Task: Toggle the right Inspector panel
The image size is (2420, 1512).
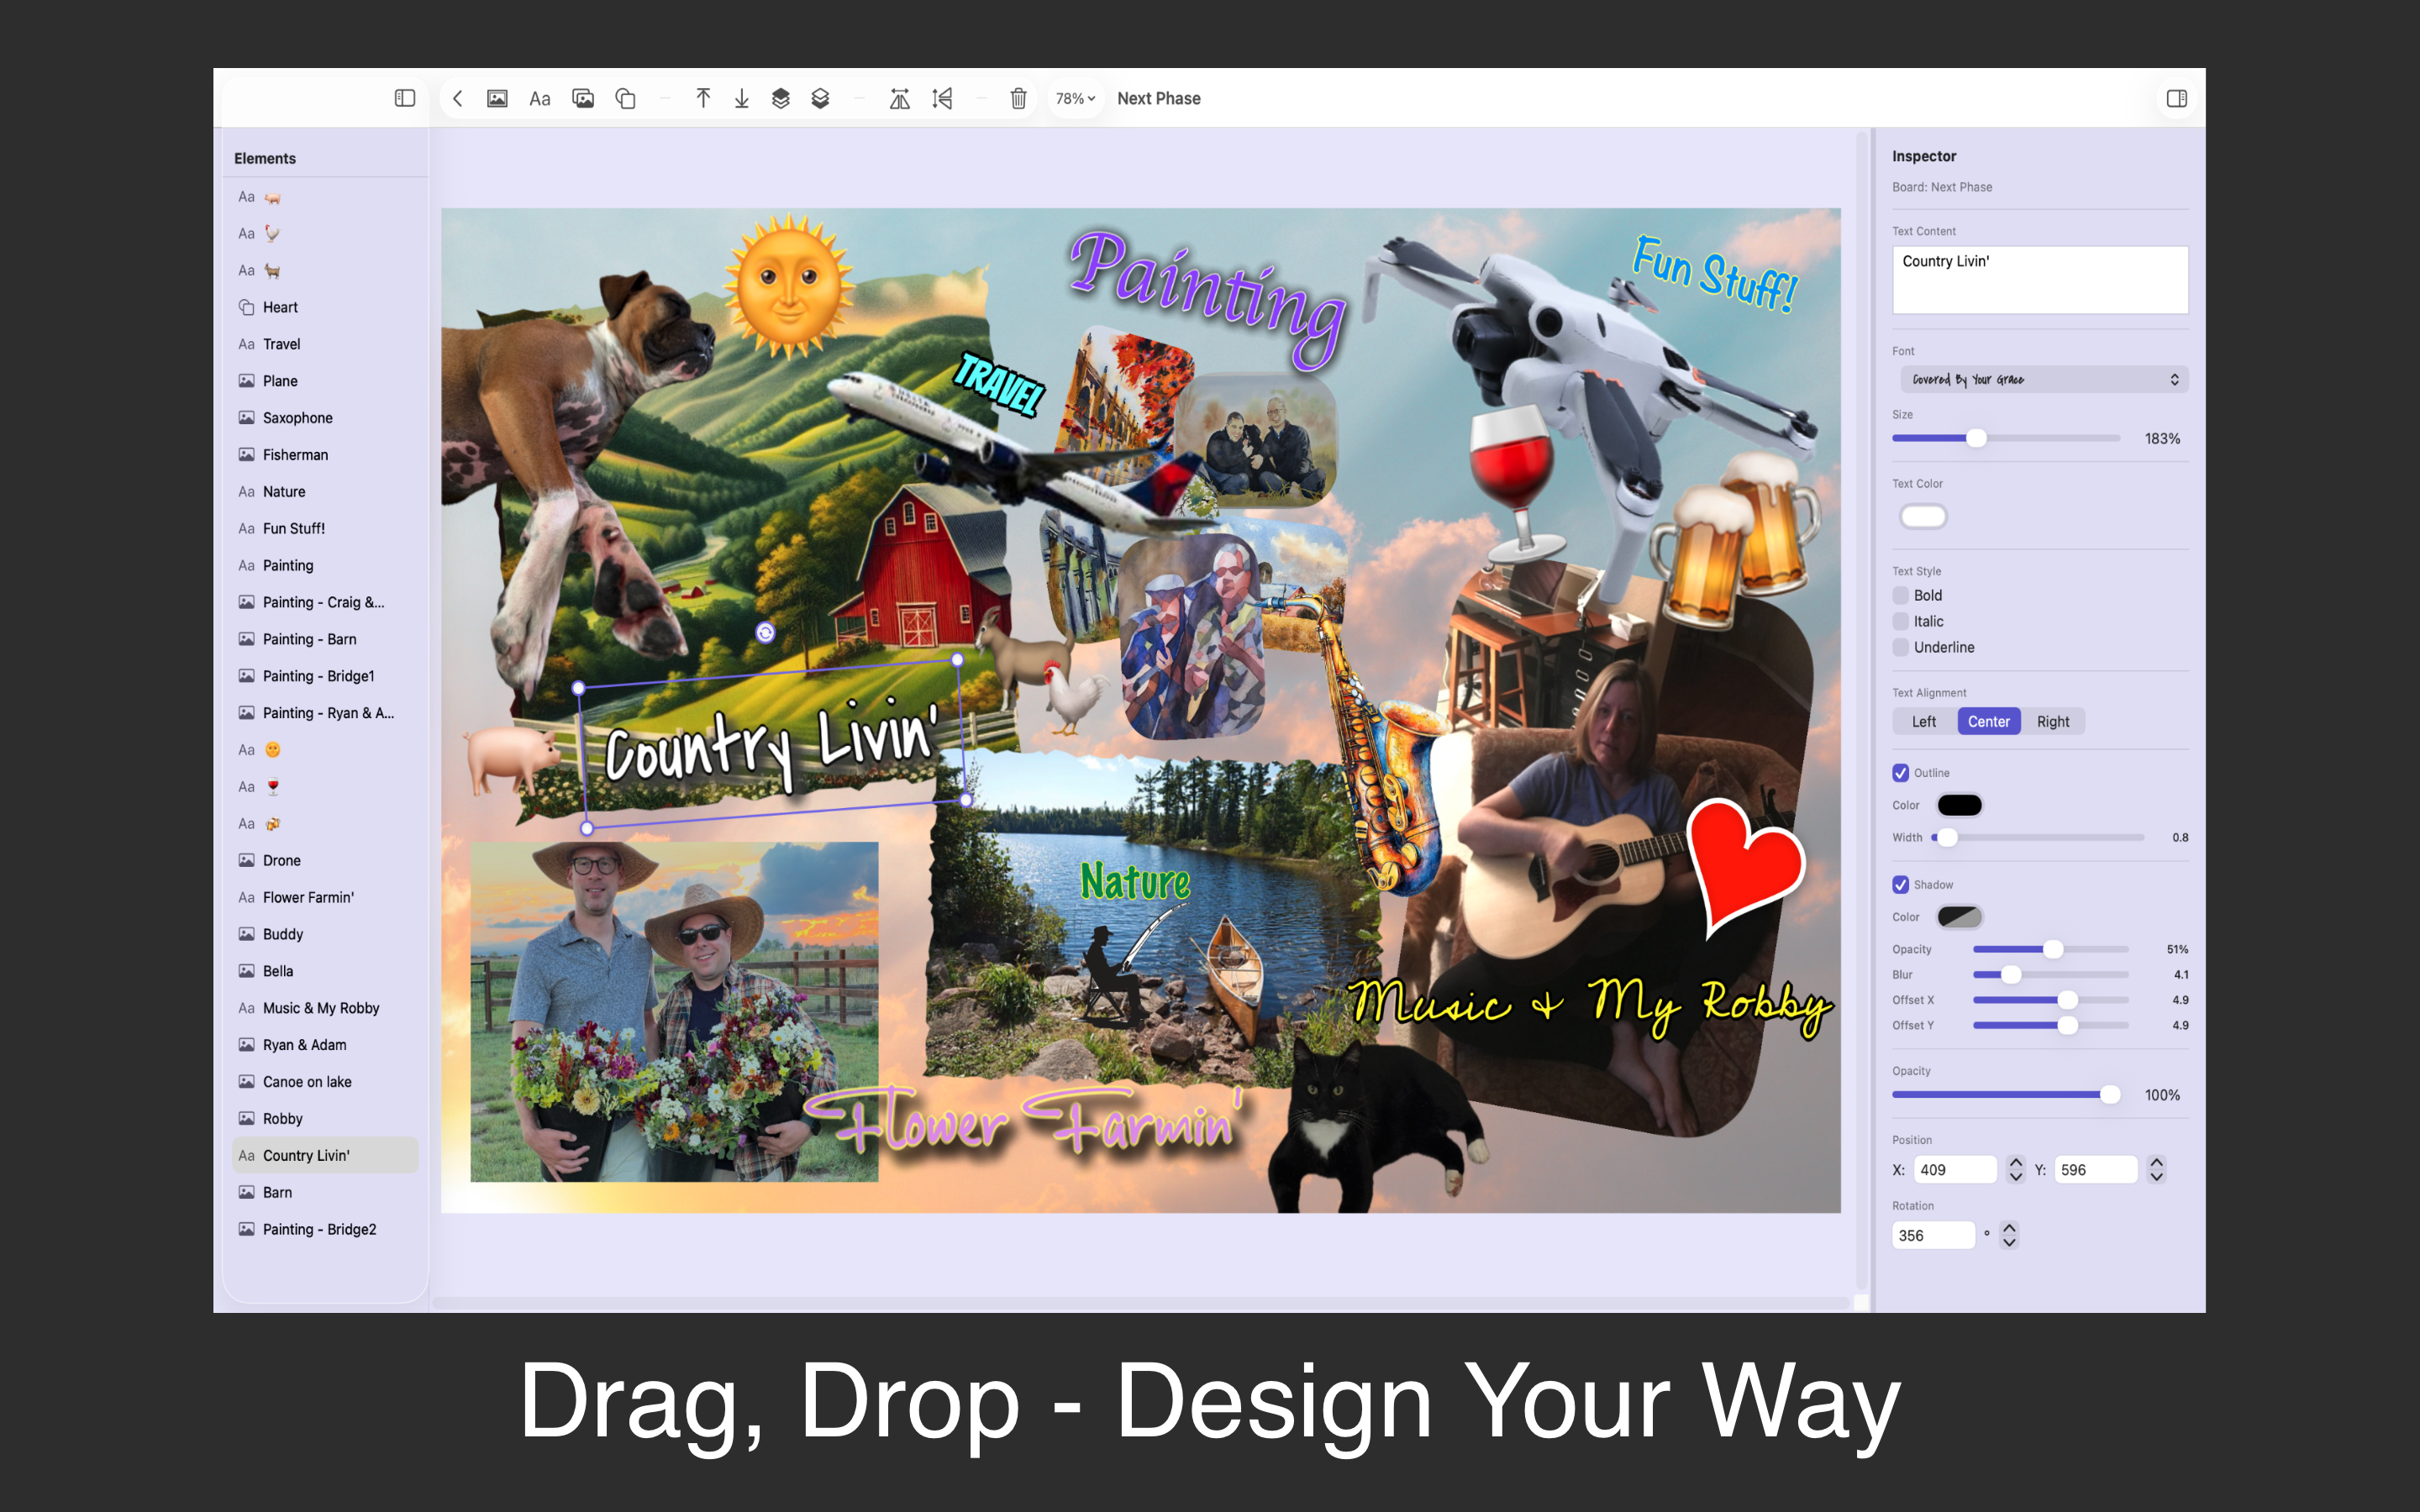Action: click(2177, 98)
